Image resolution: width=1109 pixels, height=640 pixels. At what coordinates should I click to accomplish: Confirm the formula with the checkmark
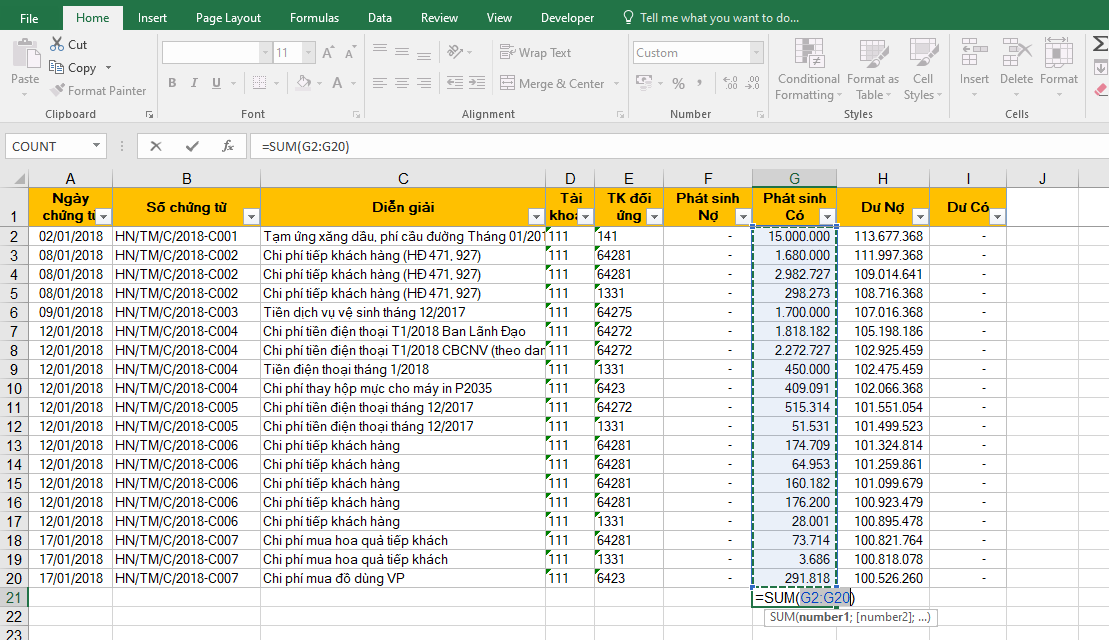point(192,146)
